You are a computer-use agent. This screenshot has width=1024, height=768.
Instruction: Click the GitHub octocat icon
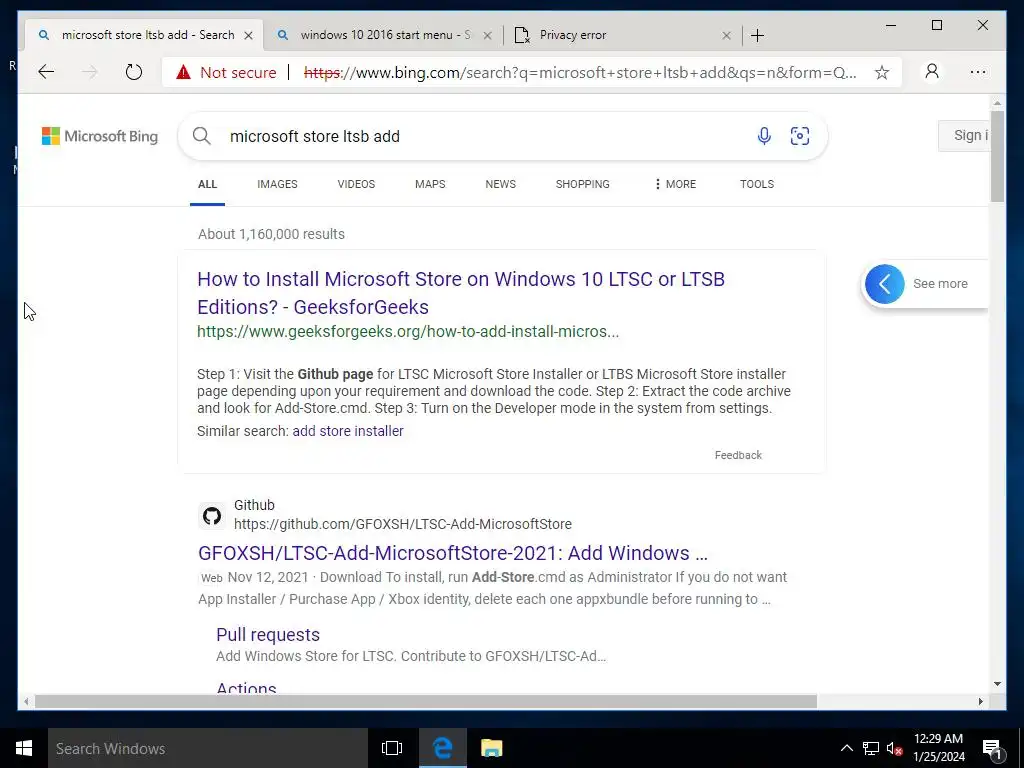212,517
